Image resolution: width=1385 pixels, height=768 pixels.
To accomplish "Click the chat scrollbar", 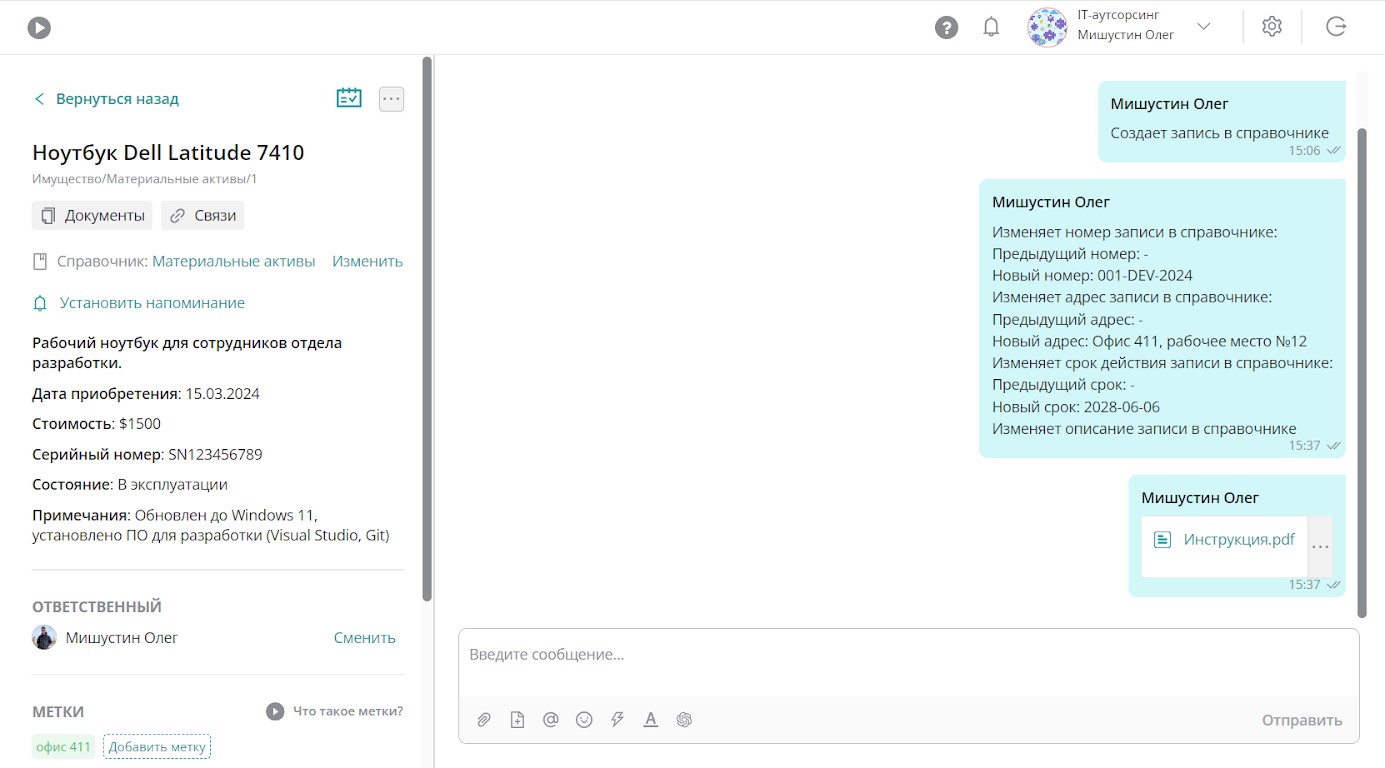I will pos(1361,372).
